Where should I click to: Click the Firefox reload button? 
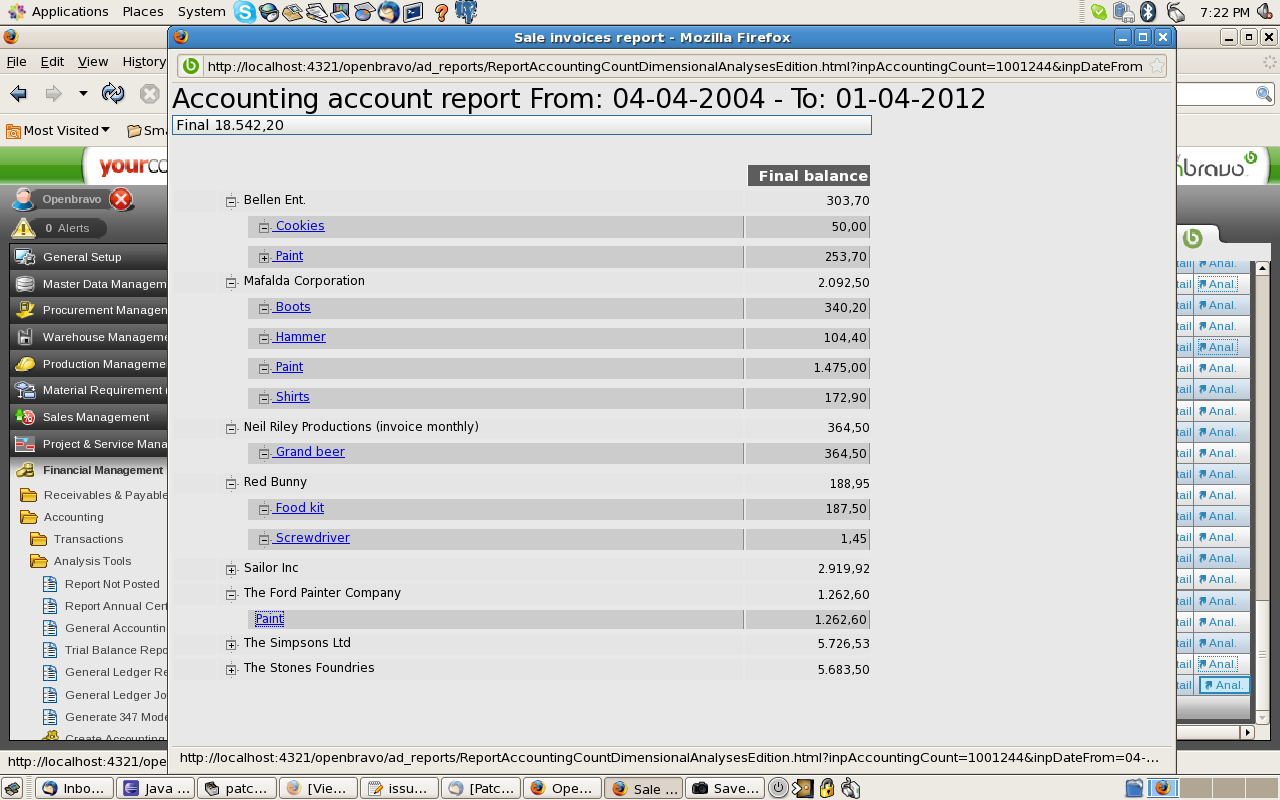coord(113,94)
